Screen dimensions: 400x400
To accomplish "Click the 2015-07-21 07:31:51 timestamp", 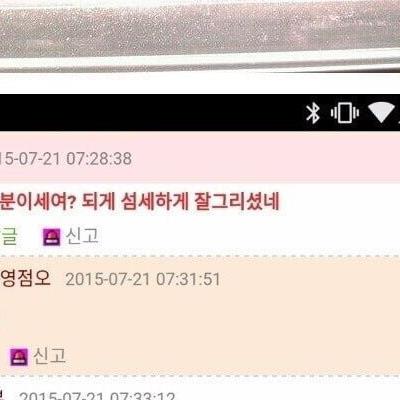I will [143, 279].
